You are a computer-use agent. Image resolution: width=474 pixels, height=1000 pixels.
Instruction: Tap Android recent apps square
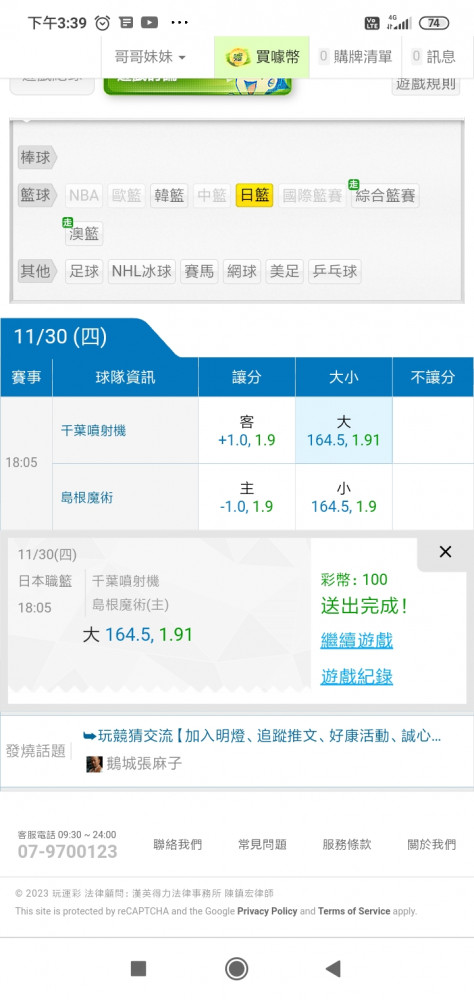coord(138,968)
